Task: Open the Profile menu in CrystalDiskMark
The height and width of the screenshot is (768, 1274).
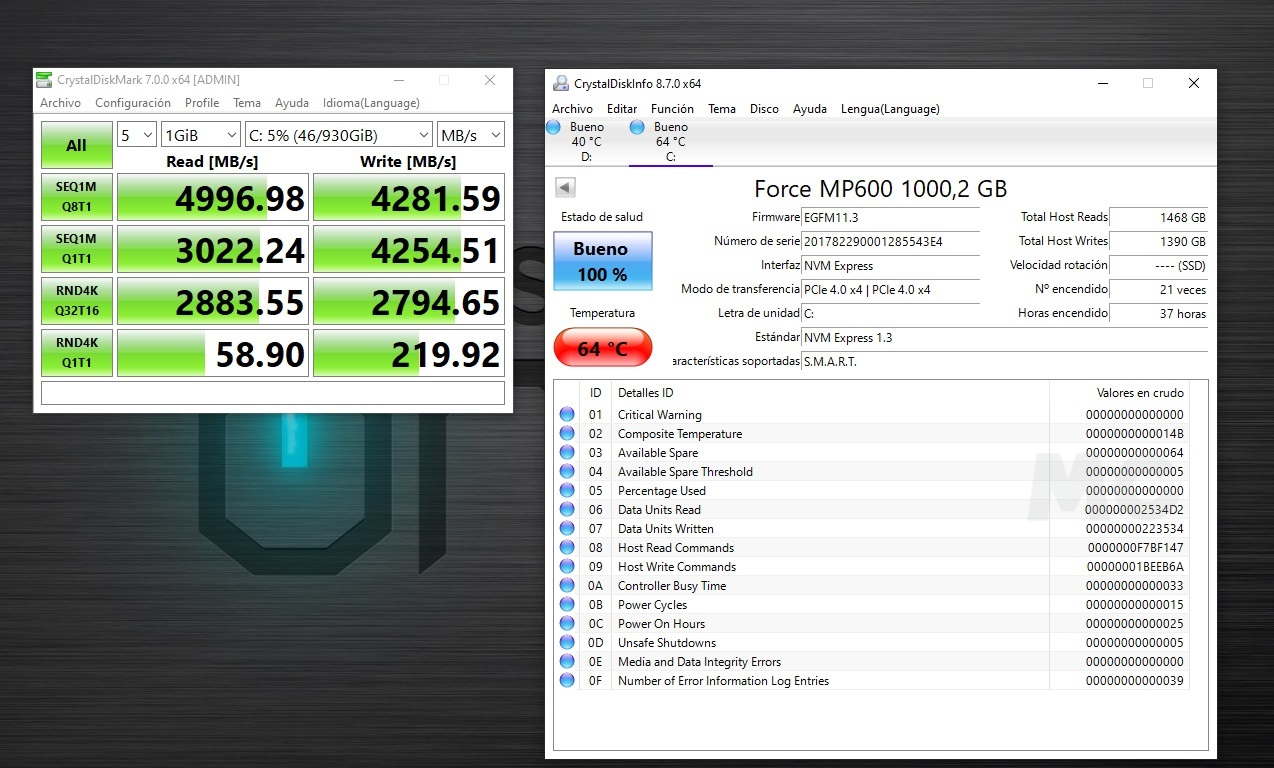Action: click(201, 103)
